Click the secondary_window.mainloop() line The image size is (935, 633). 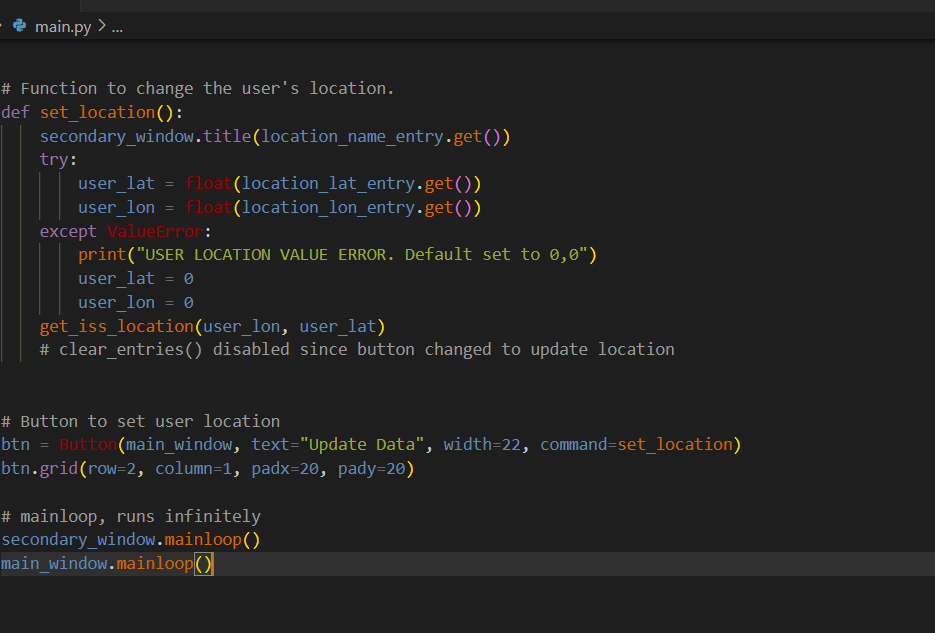[131, 539]
